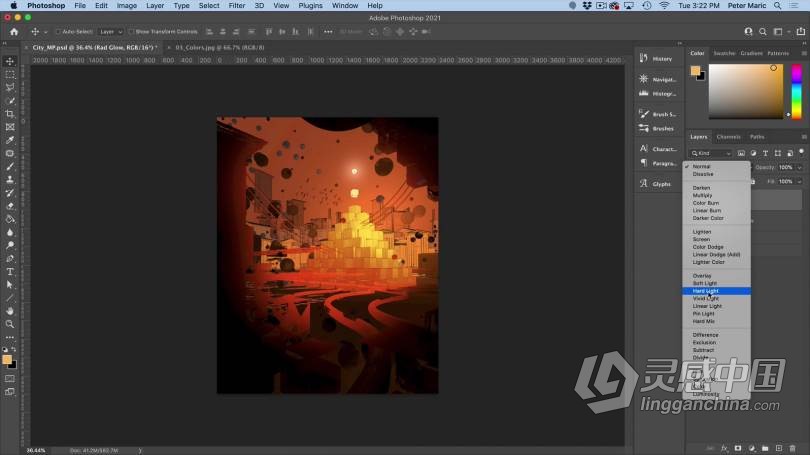Viewport: 810px width, 455px height.
Task: Click the Home icon in options bar
Action: coord(14,32)
